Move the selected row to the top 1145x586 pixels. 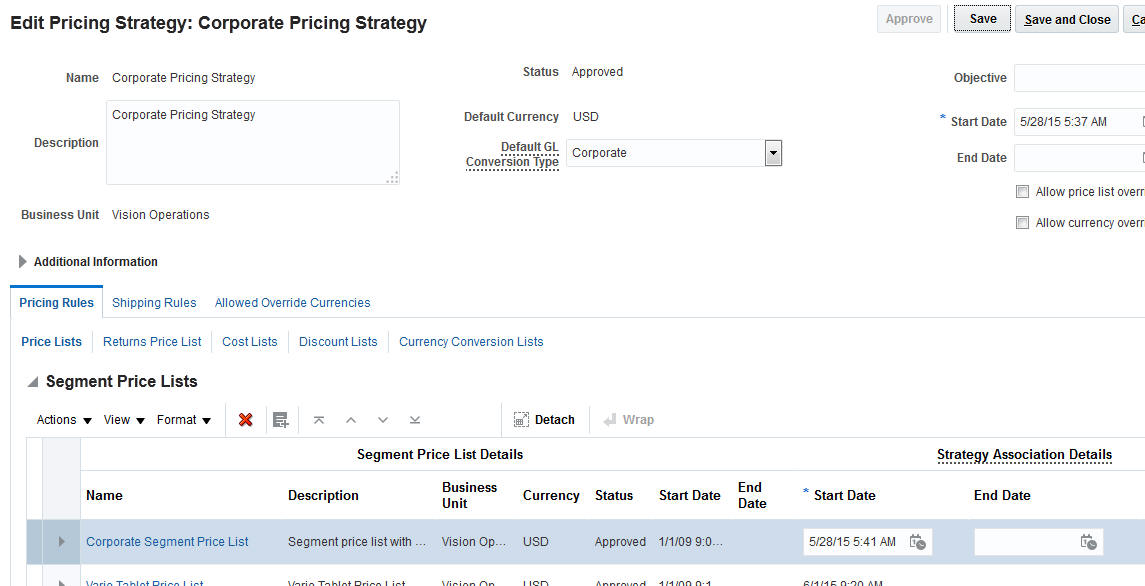[318, 419]
